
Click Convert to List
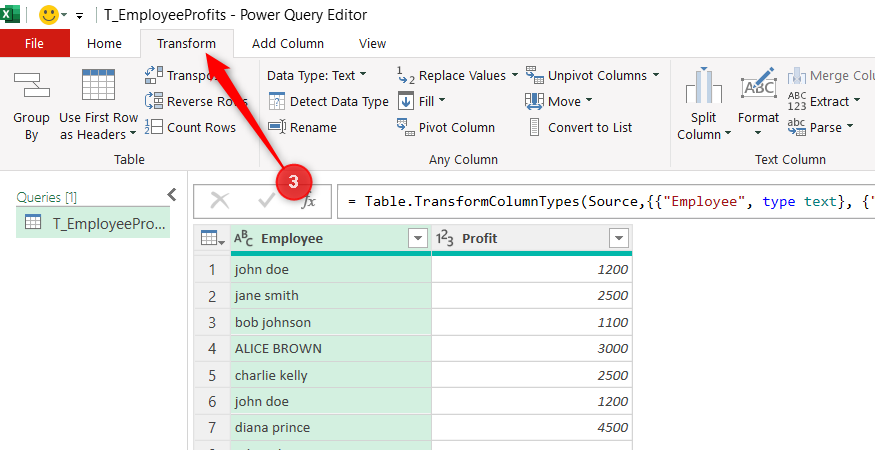click(579, 127)
